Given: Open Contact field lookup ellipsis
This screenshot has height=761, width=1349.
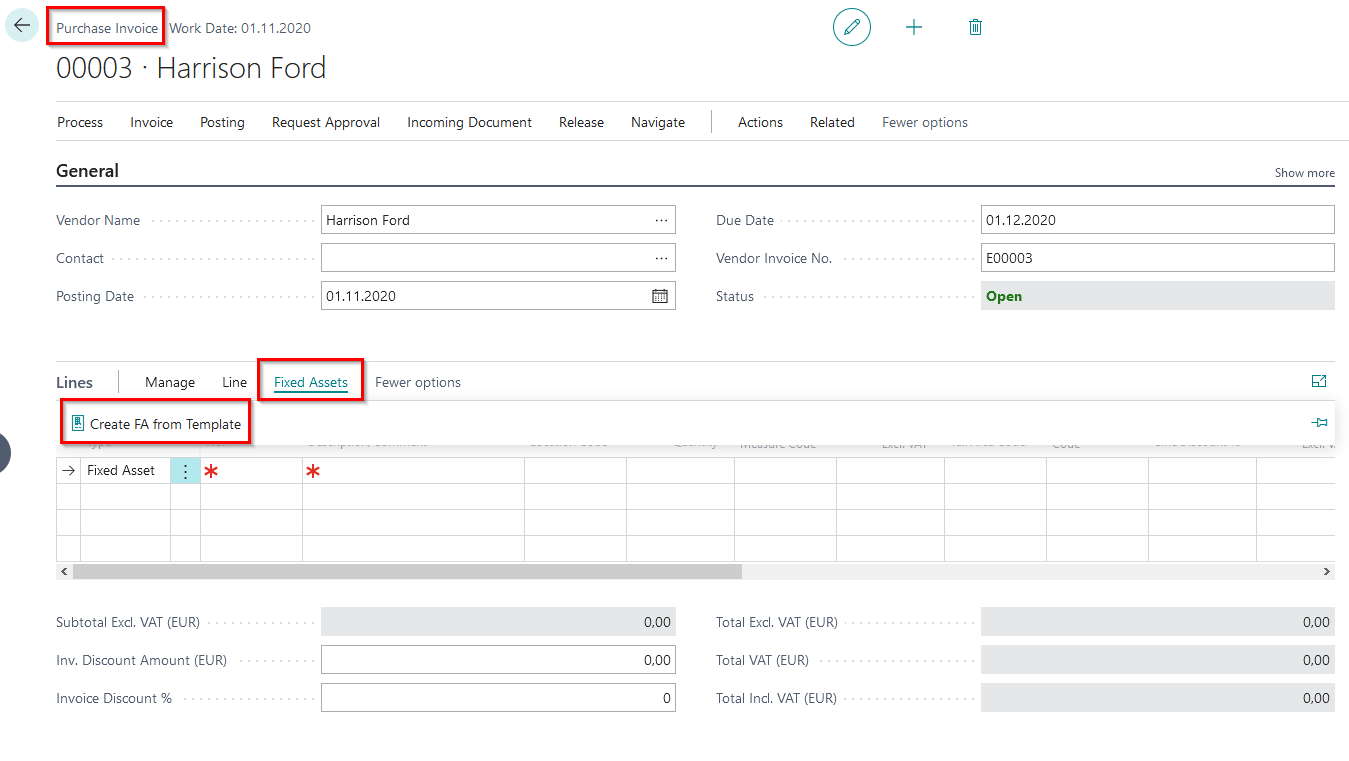Looking at the screenshot, I should [661, 258].
